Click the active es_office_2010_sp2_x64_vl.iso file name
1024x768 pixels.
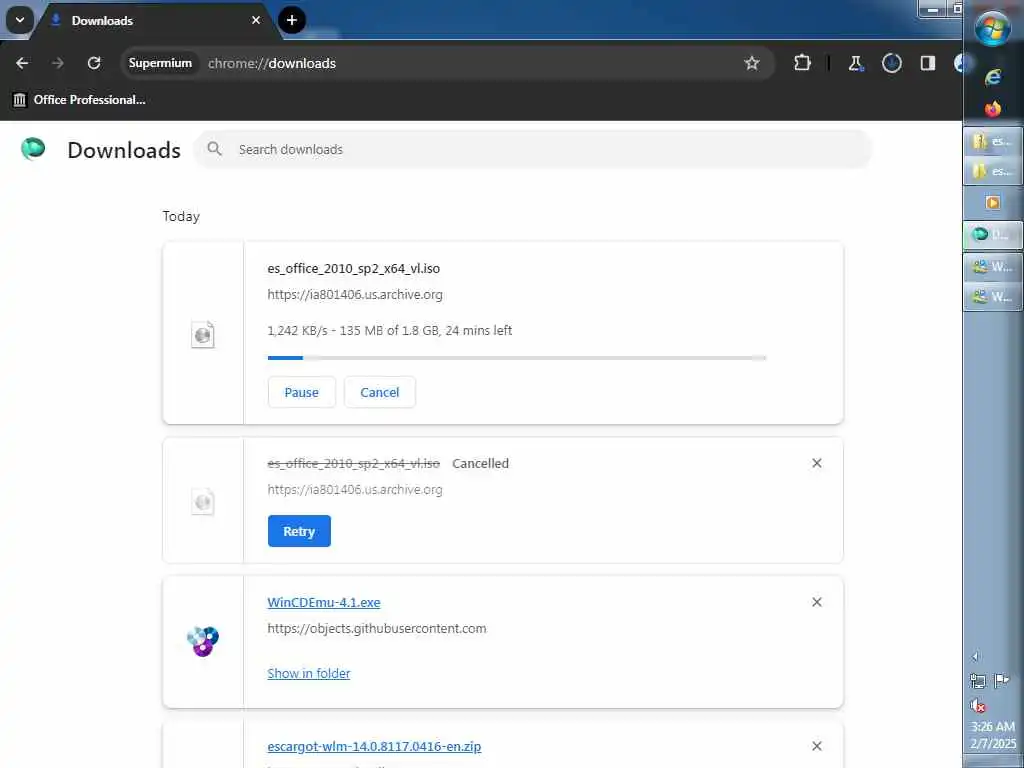(353, 268)
